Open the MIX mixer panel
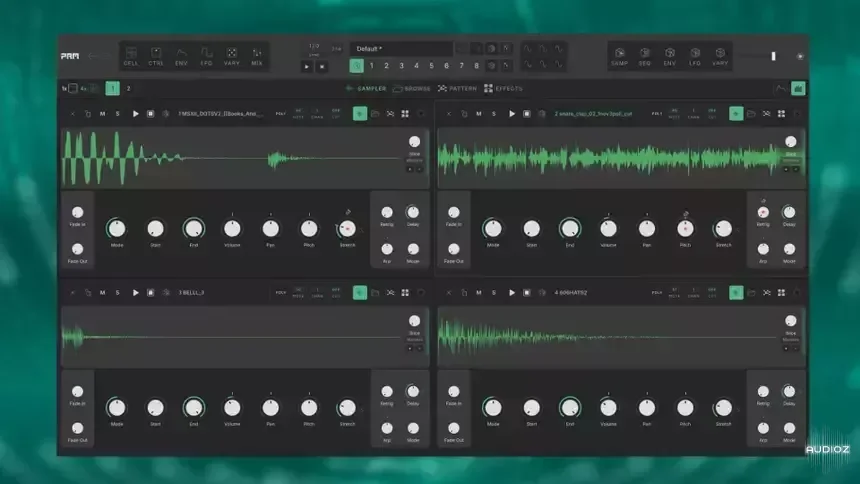Viewport: 860px width, 484px height. coord(257,56)
